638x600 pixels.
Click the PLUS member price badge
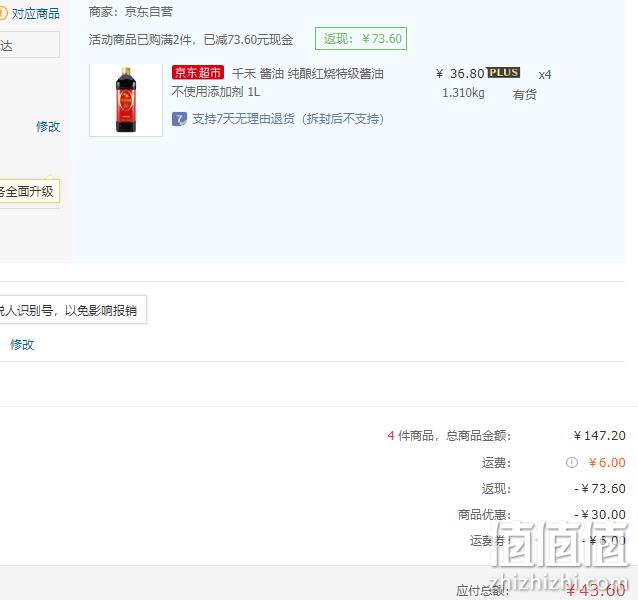point(503,72)
